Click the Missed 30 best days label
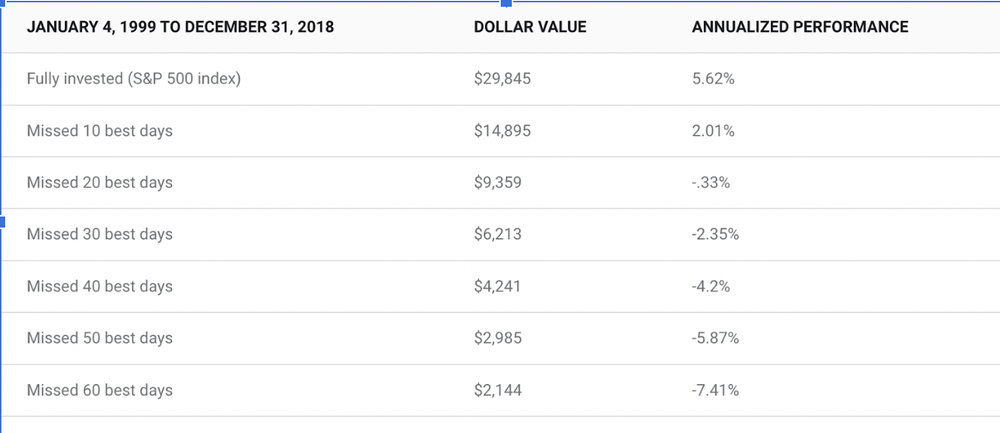Screen dimensions: 1000x433 tap(100, 235)
